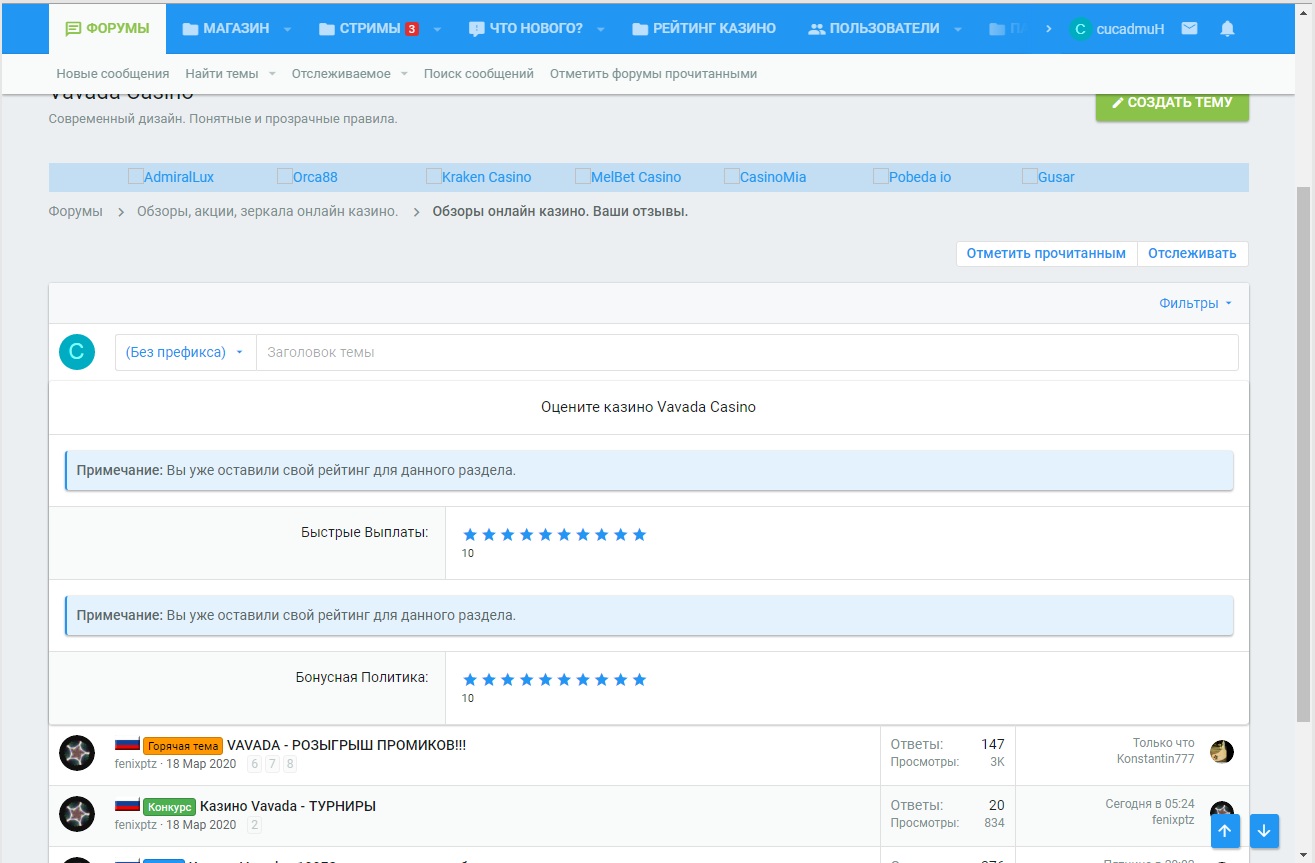This screenshot has width=1315, height=863.
Task: Expand the ЧТО НОВОГО? dropdown arrow
Action: (x=601, y=30)
